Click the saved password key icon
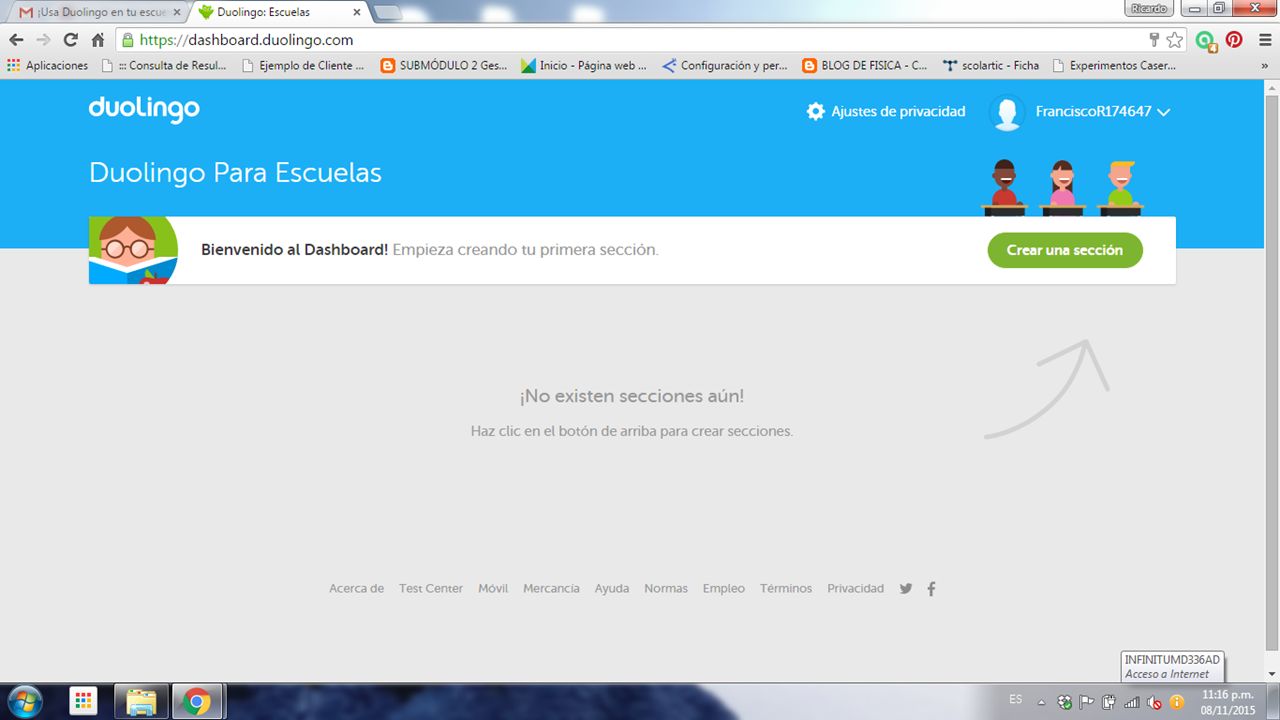 point(1154,40)
